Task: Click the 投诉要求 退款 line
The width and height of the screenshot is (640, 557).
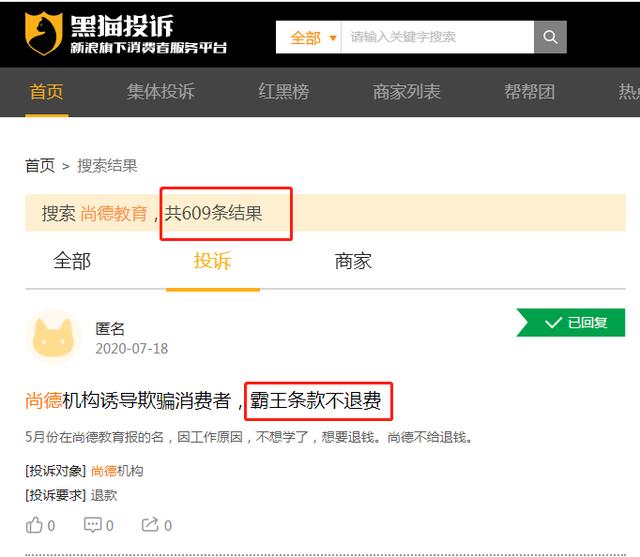Action: tap(71, 495)
